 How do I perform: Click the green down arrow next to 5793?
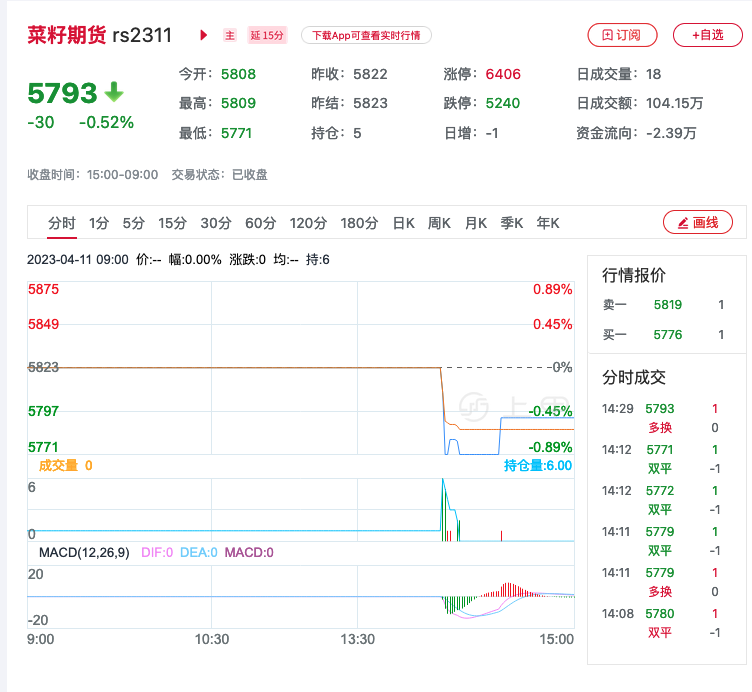coord(114,93)
